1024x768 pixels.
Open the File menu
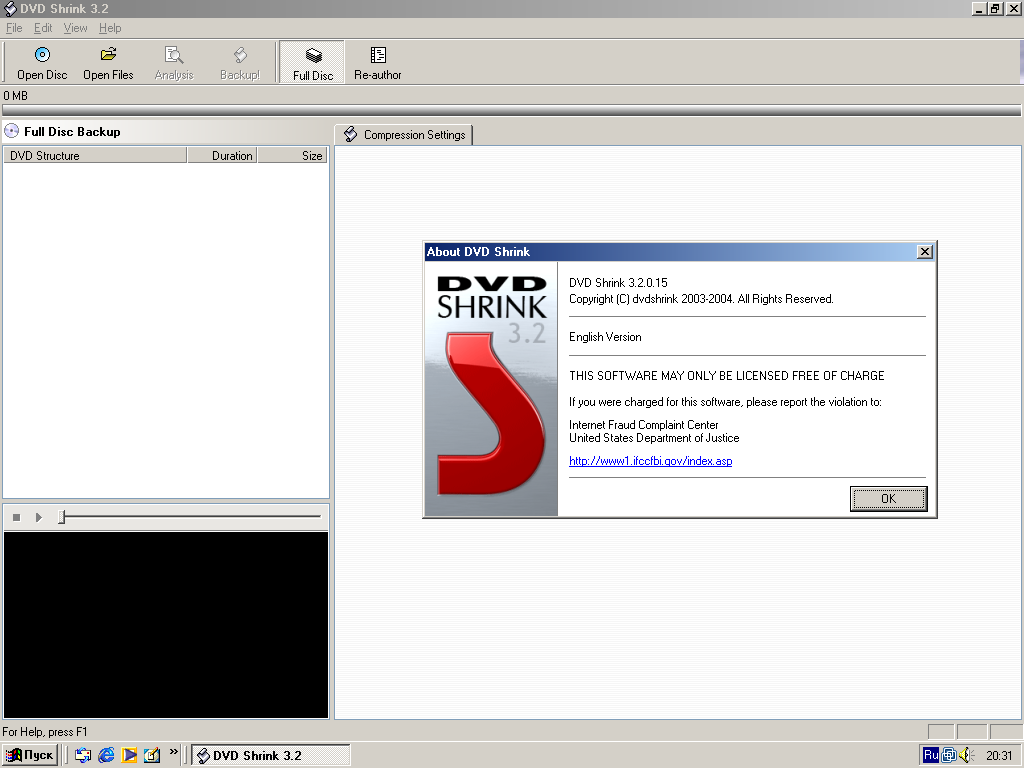point(14,28)
